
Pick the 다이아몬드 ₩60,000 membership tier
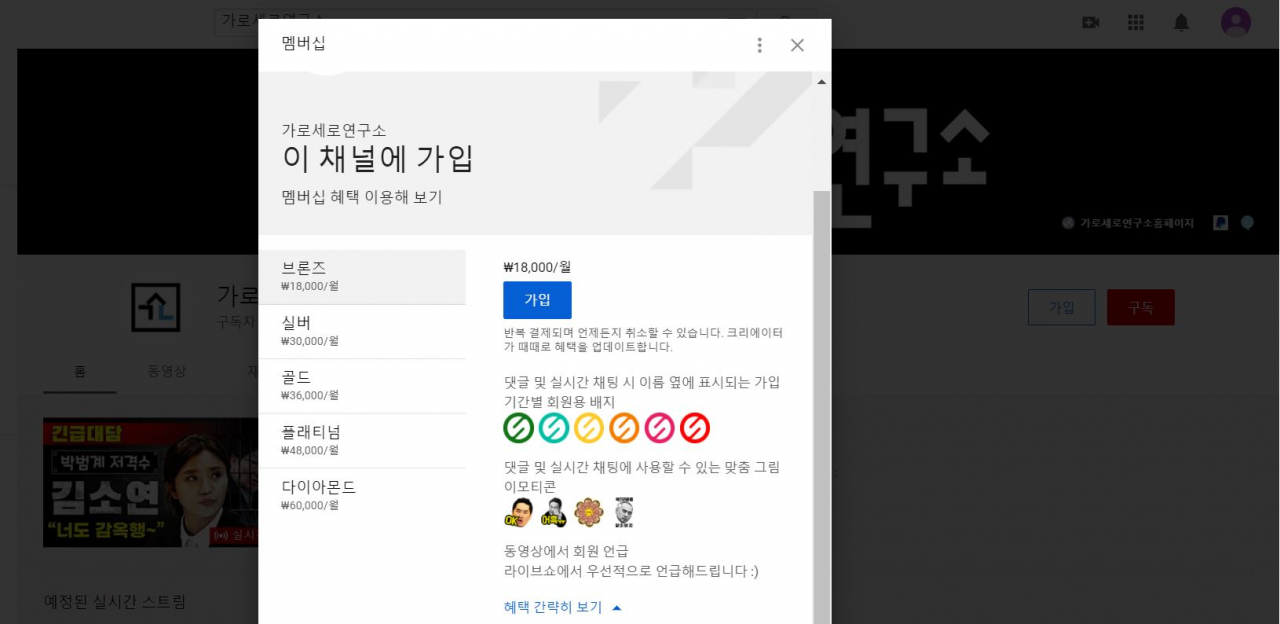pos(362,496)
